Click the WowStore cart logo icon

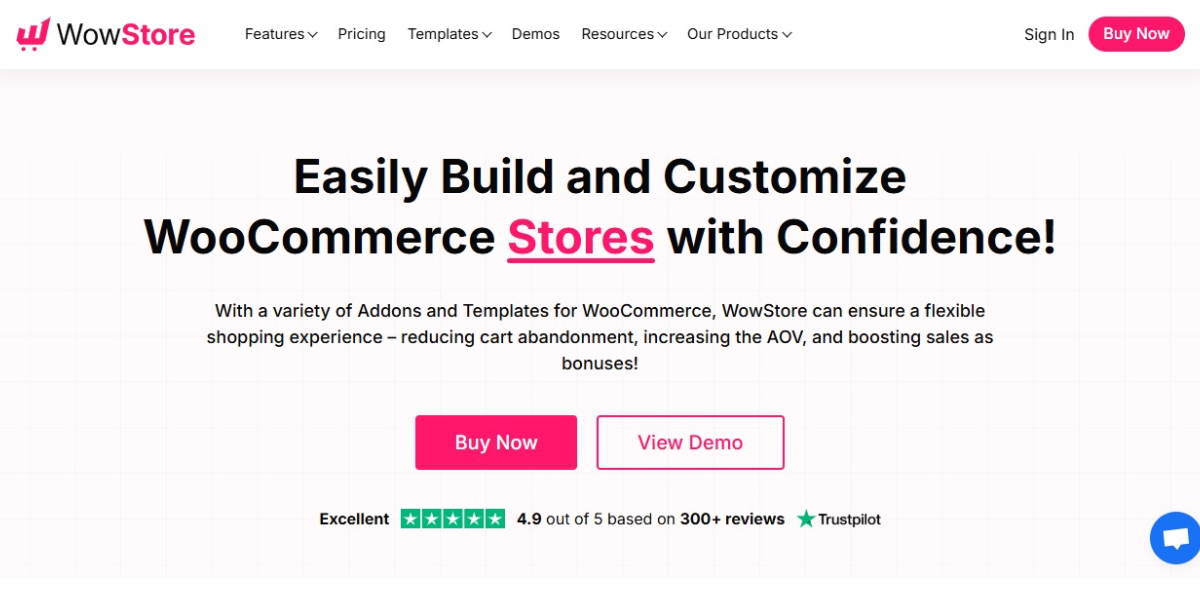click(x=33, y=34)
